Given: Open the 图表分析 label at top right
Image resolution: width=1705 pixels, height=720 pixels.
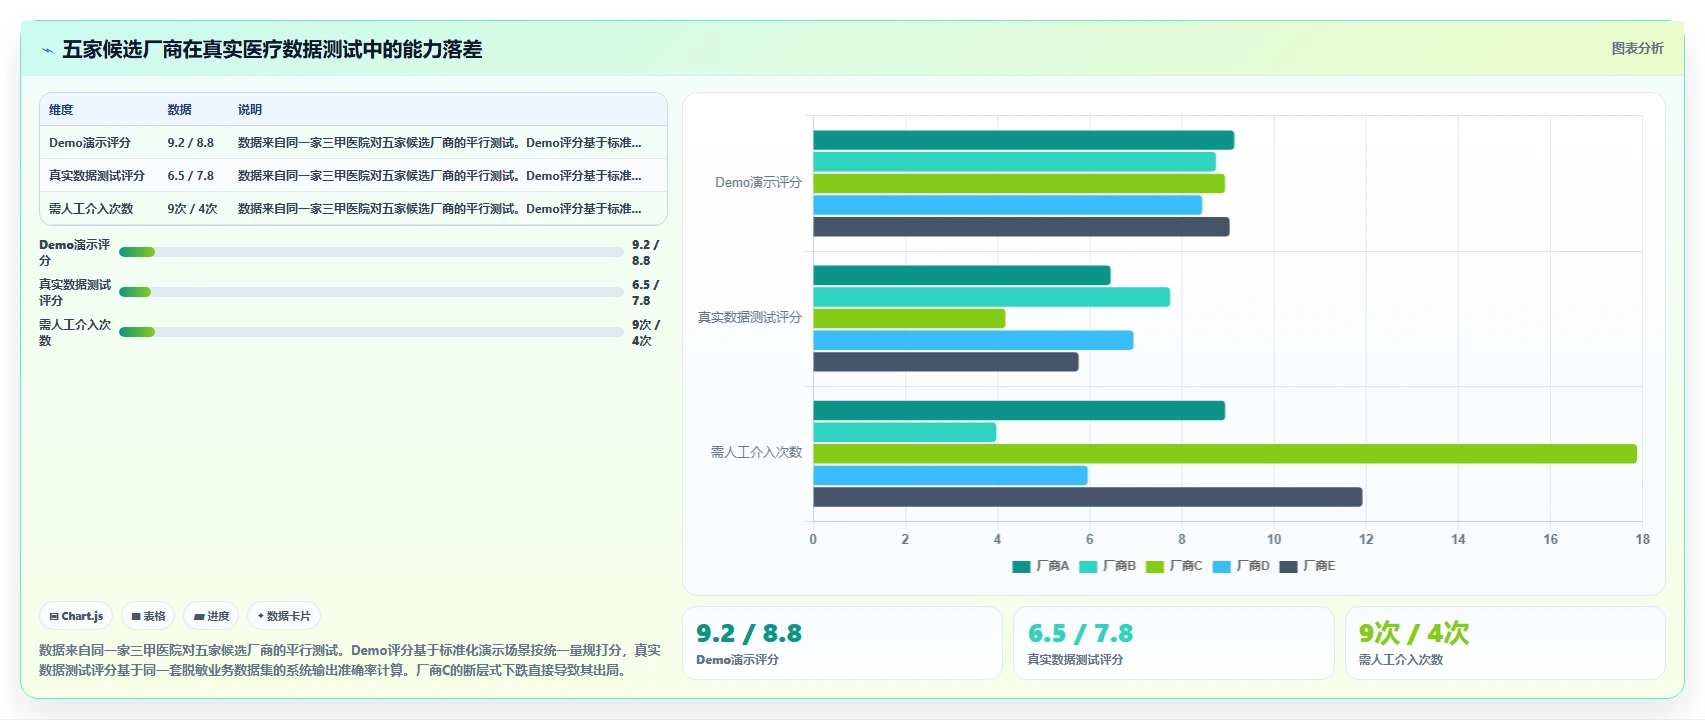Looking at the screenshot, I should 1637,48.
